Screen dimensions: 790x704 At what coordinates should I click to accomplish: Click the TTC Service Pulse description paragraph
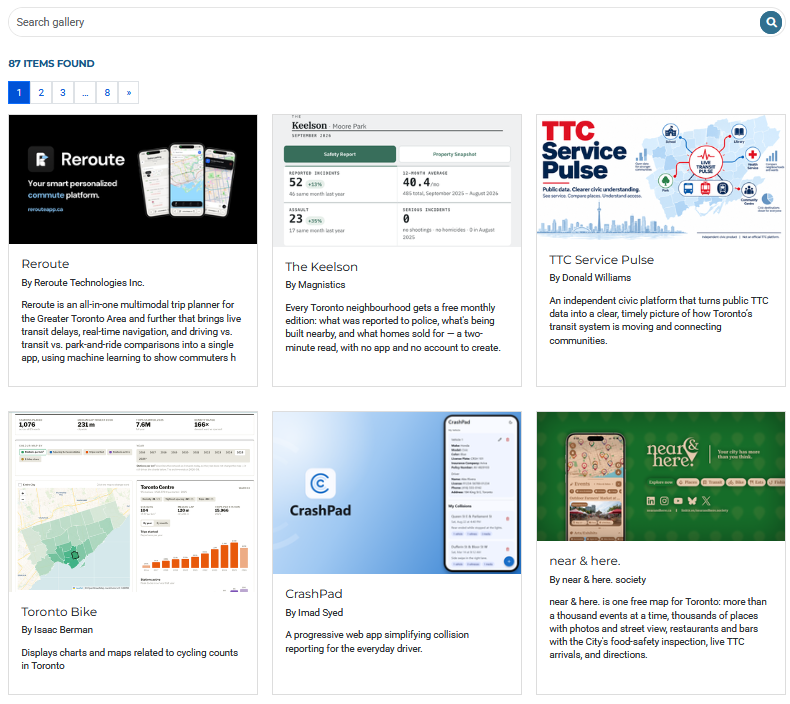click(659, 321)
